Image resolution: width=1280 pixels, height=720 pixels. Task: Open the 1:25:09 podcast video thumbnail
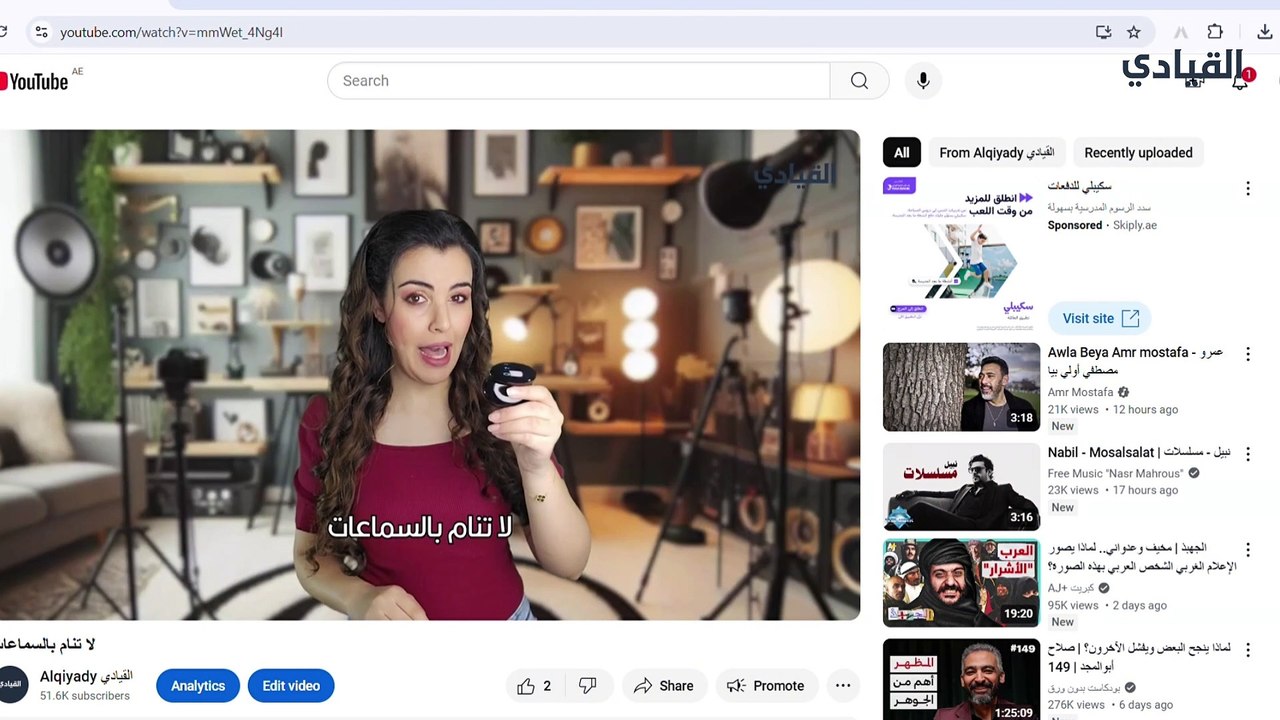961,679
